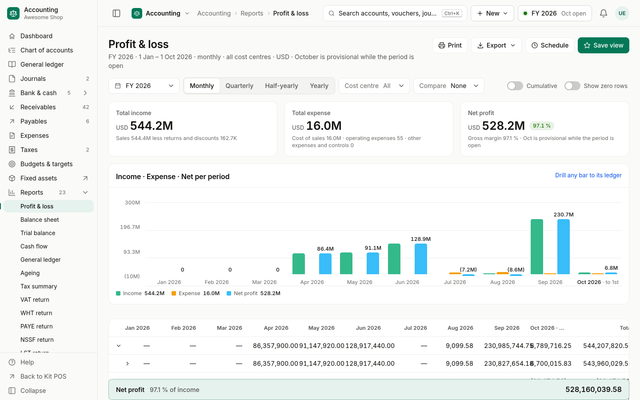640x400 pixels.
Task: Open General ledger in the main sidebar
Action: 49,64
